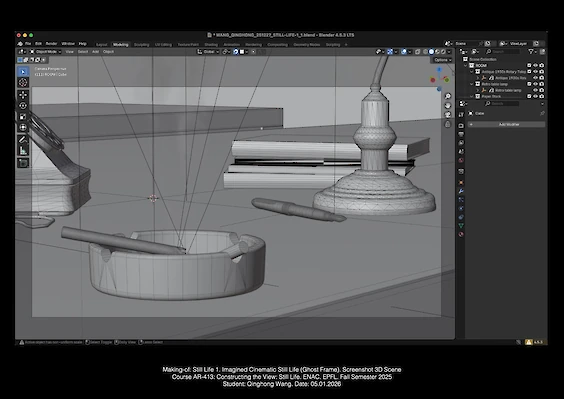Open the Scene properties tab
This screenshot has height=399, width=564.
[461, 151]
